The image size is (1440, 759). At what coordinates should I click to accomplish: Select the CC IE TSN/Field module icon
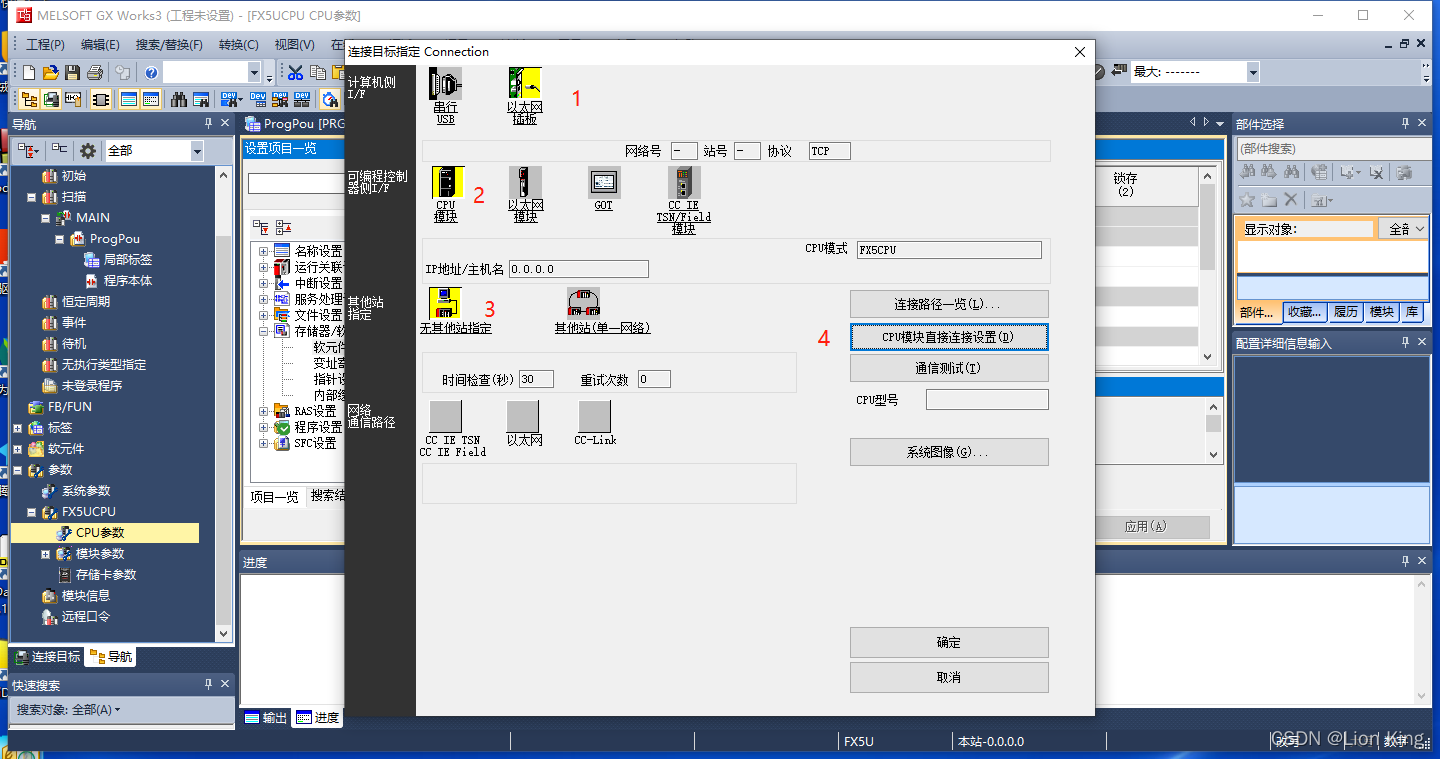684,183
